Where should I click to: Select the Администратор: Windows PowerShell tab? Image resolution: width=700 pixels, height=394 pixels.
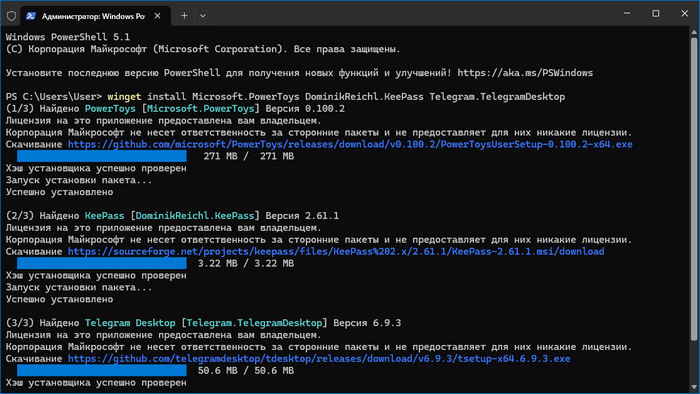point(96,16)
